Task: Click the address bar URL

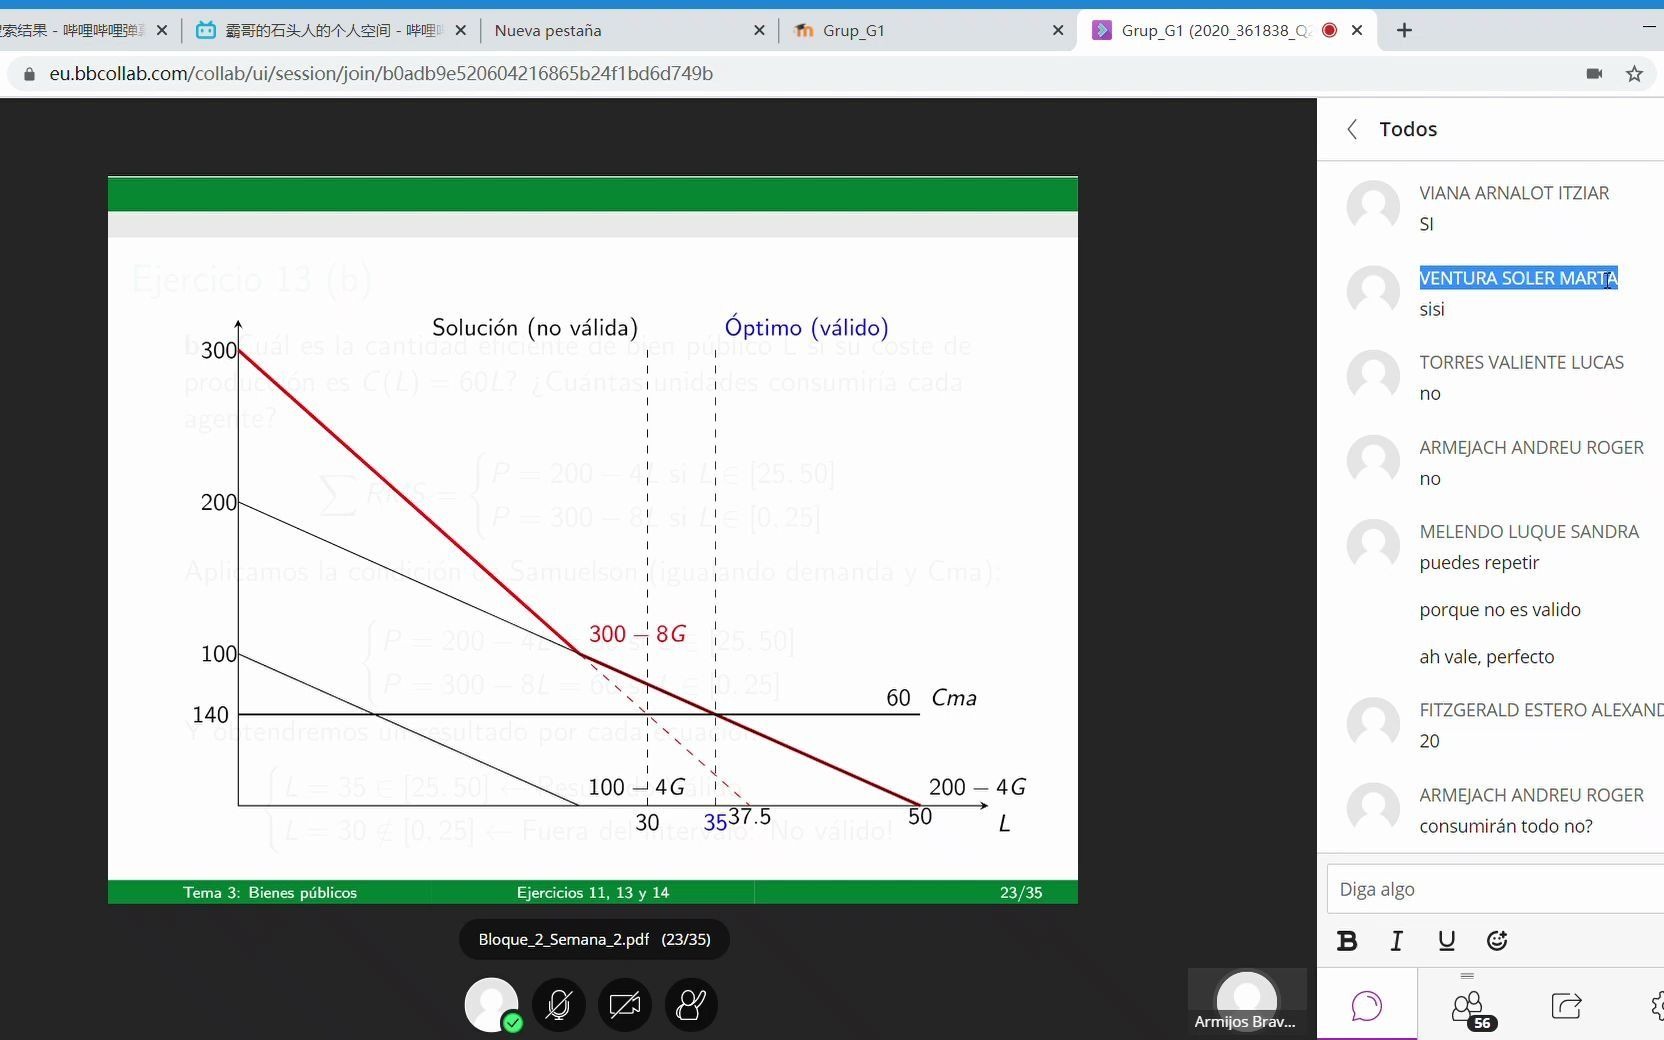Action: tap(381, 73)
